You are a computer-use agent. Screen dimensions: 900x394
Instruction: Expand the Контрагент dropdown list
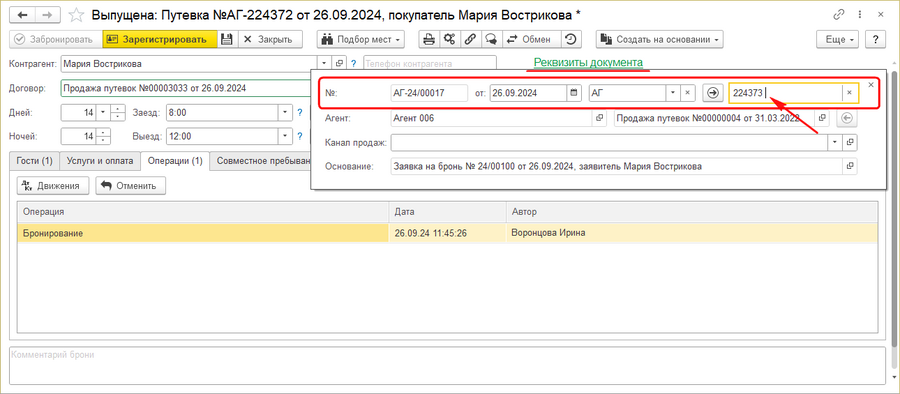pos(324,63)
